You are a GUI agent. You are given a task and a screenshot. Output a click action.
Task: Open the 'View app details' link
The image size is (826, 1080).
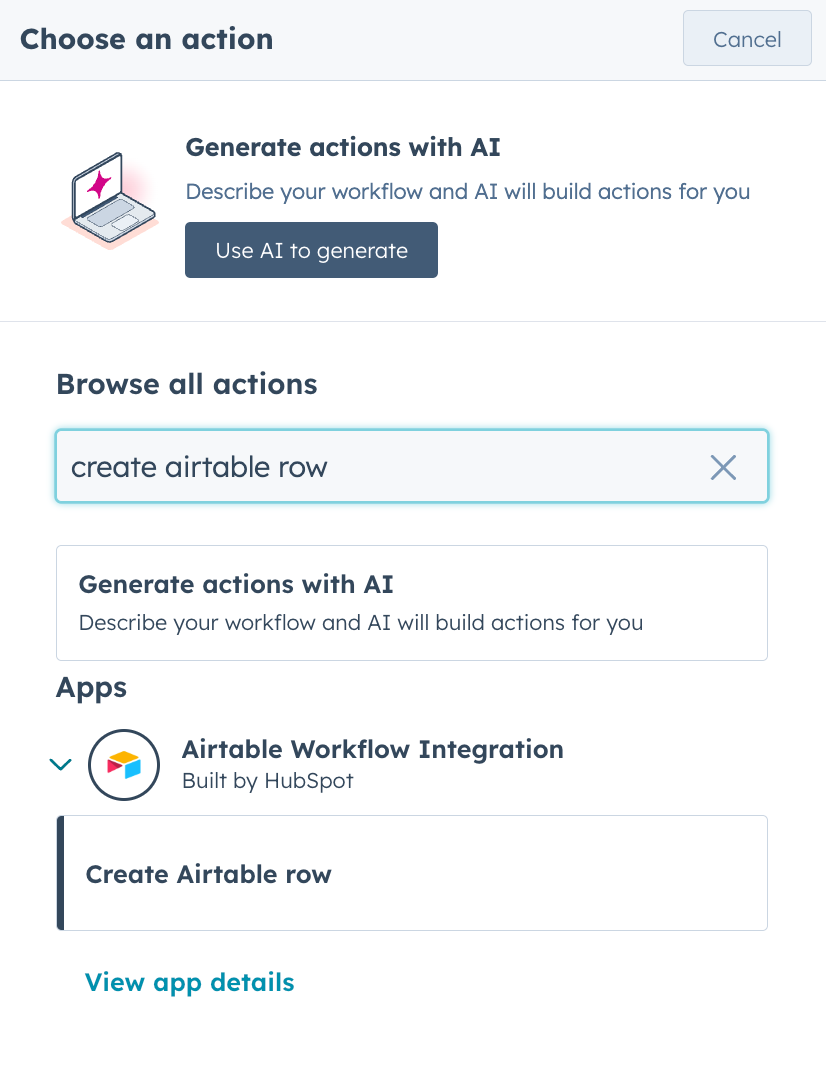189,982
